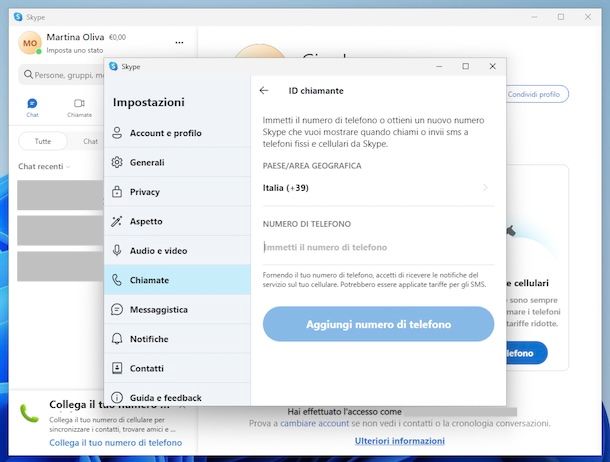Go back using the arrow next to ID chiamante
Screen dimensions: 610x462
(x=264, y=91)
